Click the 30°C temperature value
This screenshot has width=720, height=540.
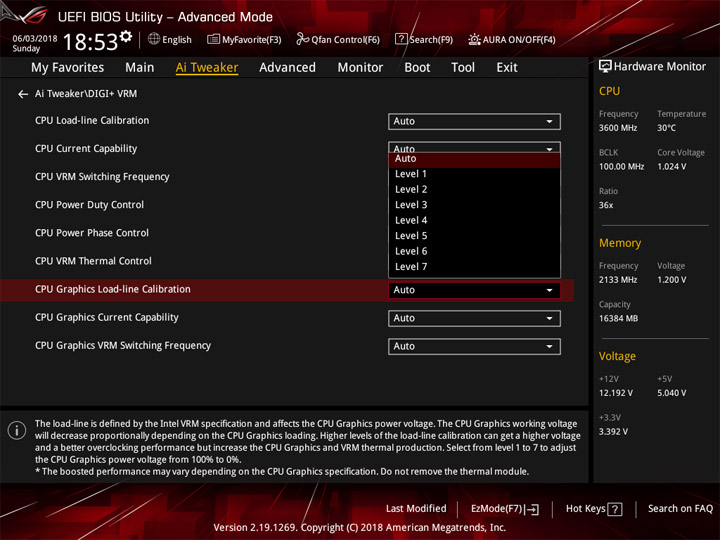tap(666, 128)
